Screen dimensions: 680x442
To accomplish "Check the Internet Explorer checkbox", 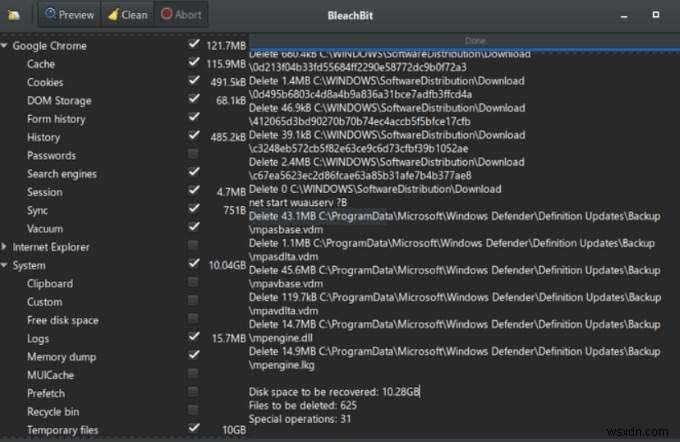I will 193,245.
